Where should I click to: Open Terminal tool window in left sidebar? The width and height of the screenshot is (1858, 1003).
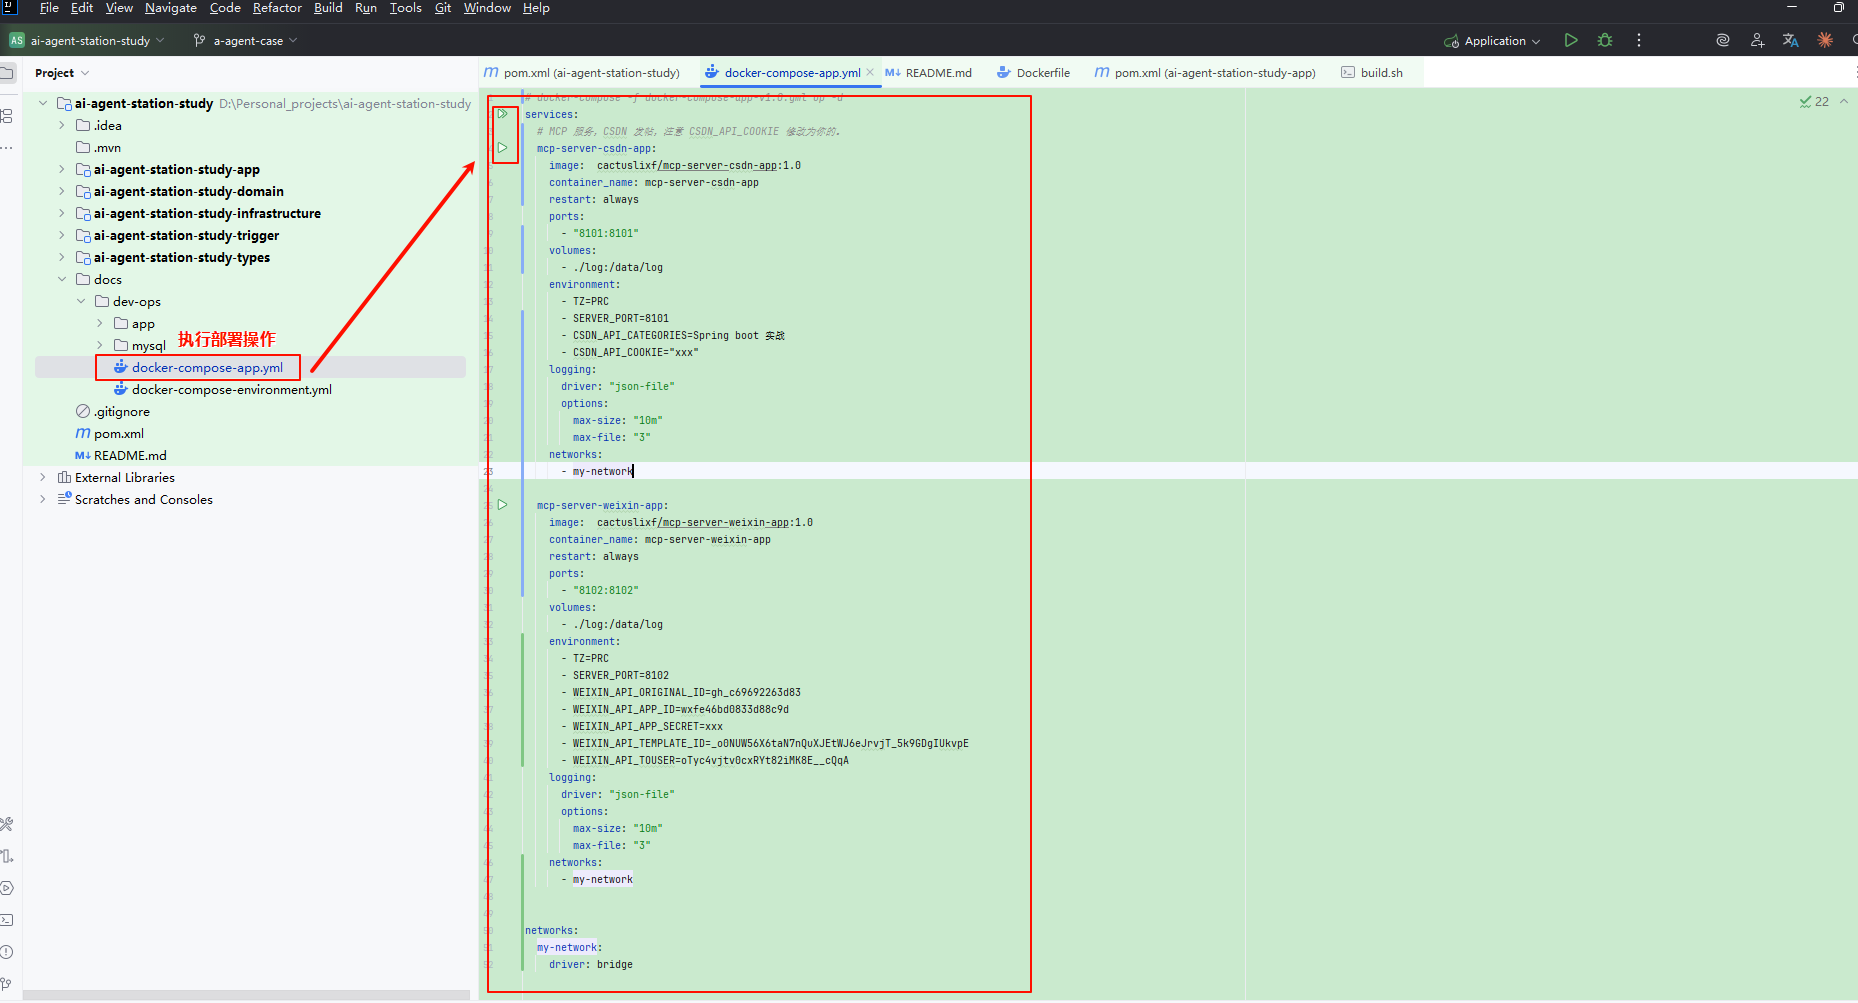pyautogui.click(x=7, y=920)
